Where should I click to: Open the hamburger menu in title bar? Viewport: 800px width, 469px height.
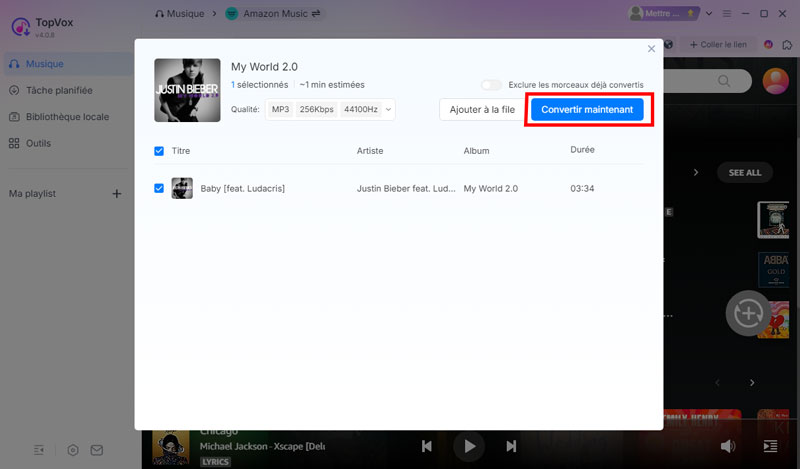tap(727, 14)
